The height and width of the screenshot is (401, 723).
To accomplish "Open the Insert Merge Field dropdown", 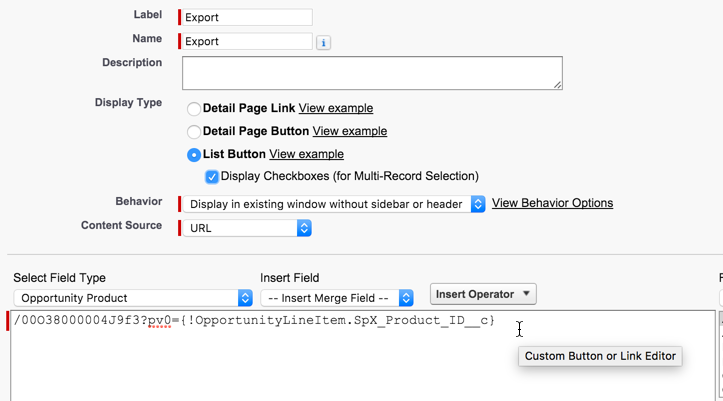I will pos(336,298).
